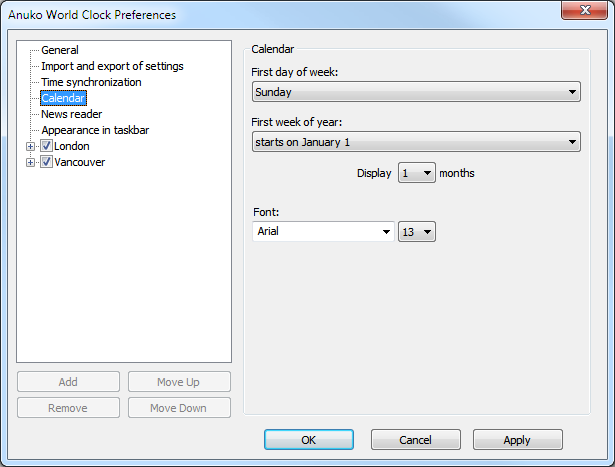
Task: Click the Cancel button
Action: coord(415,440)
